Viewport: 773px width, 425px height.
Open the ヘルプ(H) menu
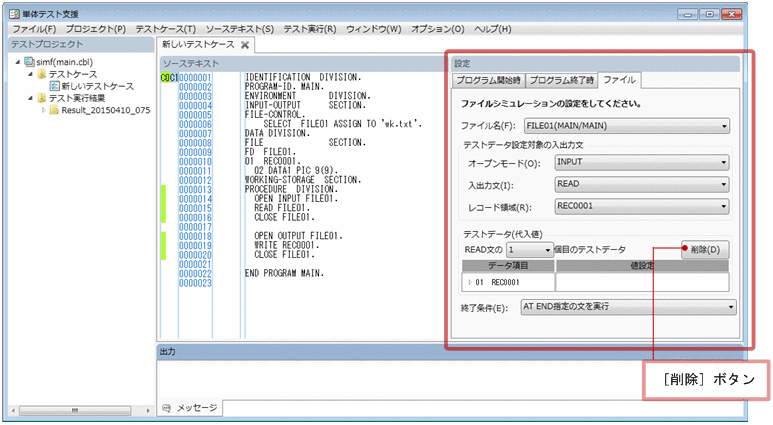(492, 29)
